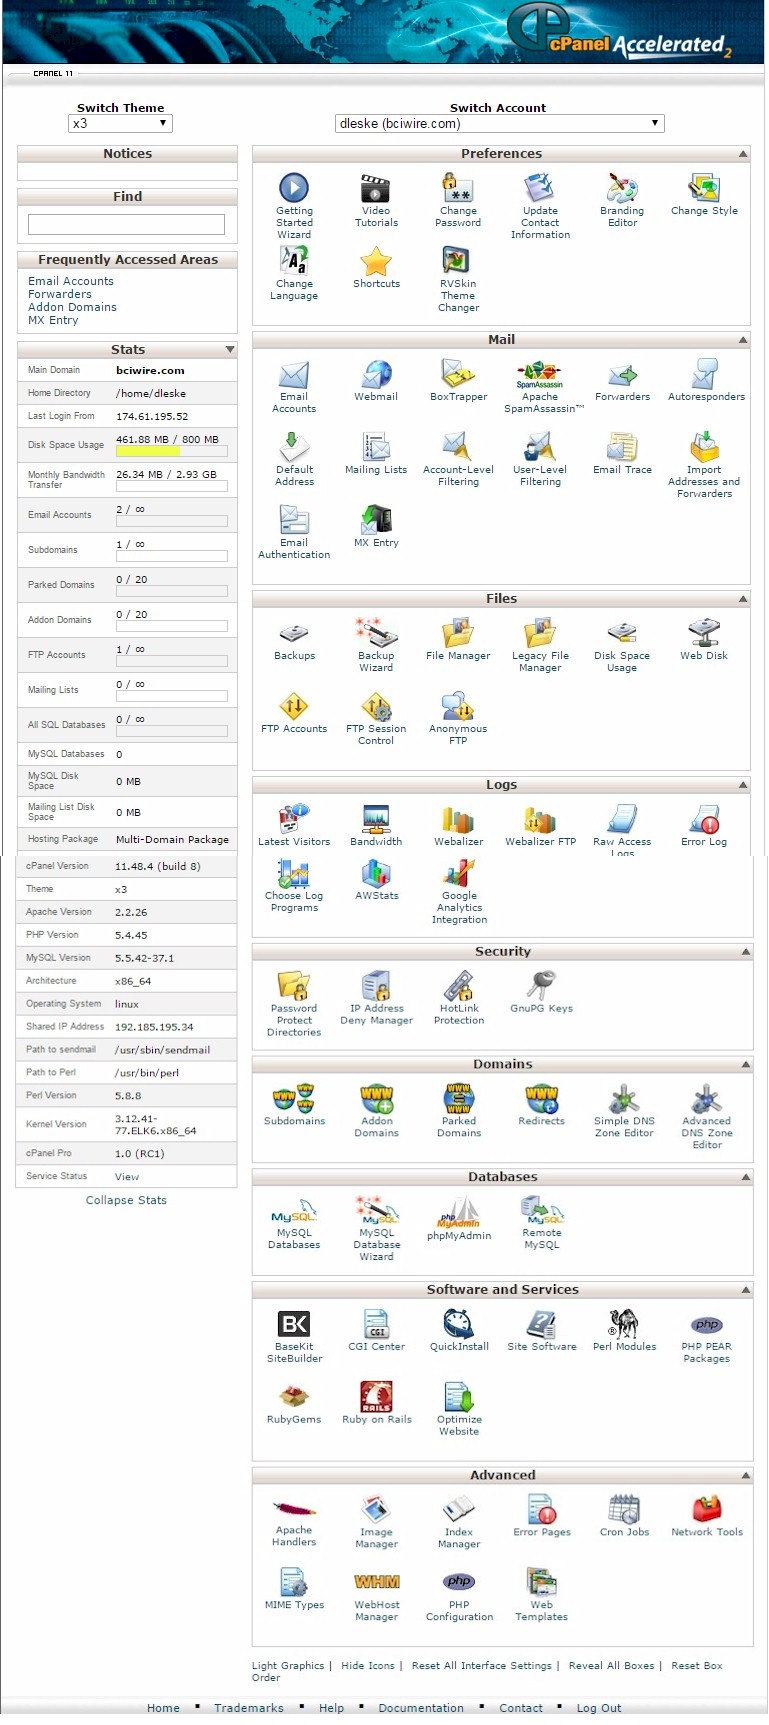This screenshot has width=769, height=1725.
Task: Open MySQL Database Wizard
Action: (377, 1211)
